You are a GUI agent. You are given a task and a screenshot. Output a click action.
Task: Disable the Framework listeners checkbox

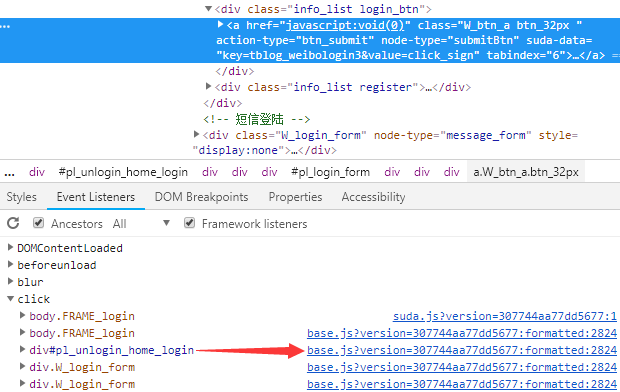coord(189,223)
